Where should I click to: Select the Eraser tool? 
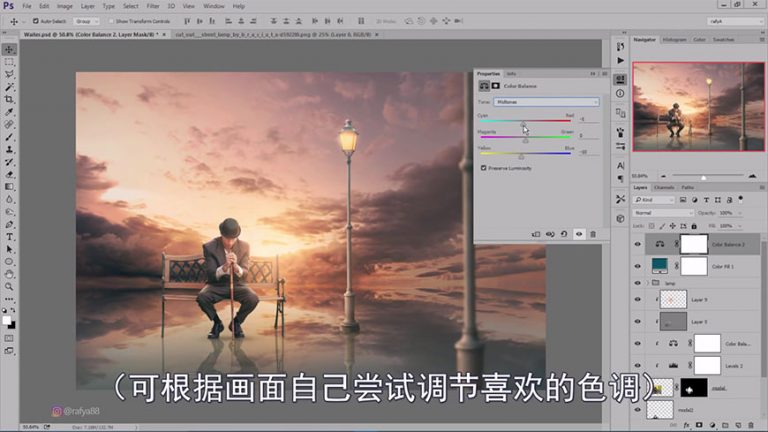9,174
